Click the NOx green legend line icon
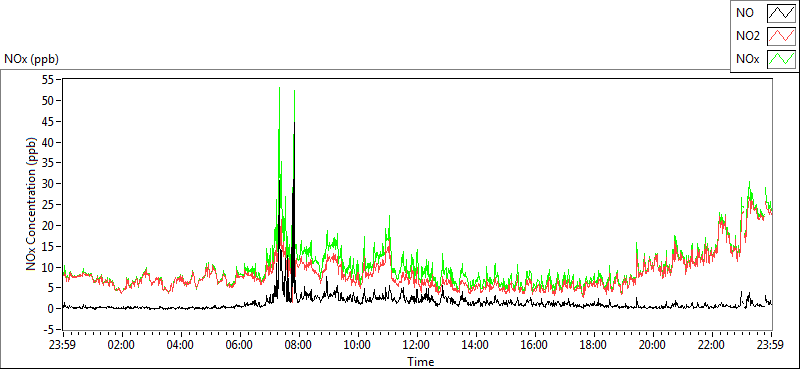This screenshot has height=369, width=800. click(x=782, y=59)
